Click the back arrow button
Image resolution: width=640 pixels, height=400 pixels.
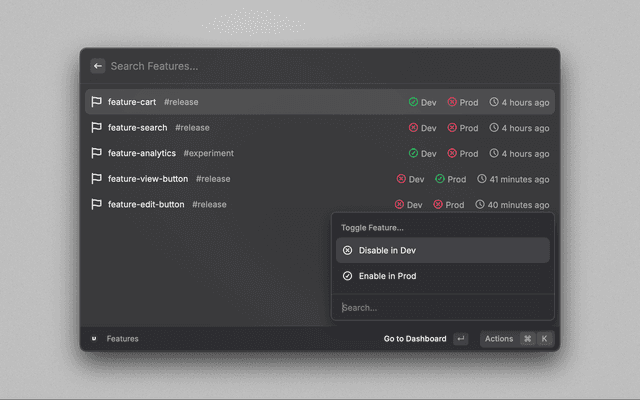tap(98, 66)
